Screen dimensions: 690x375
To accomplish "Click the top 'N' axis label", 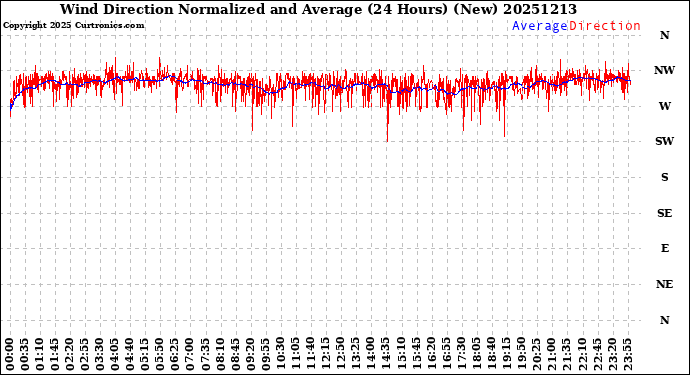I will (664, 35).
